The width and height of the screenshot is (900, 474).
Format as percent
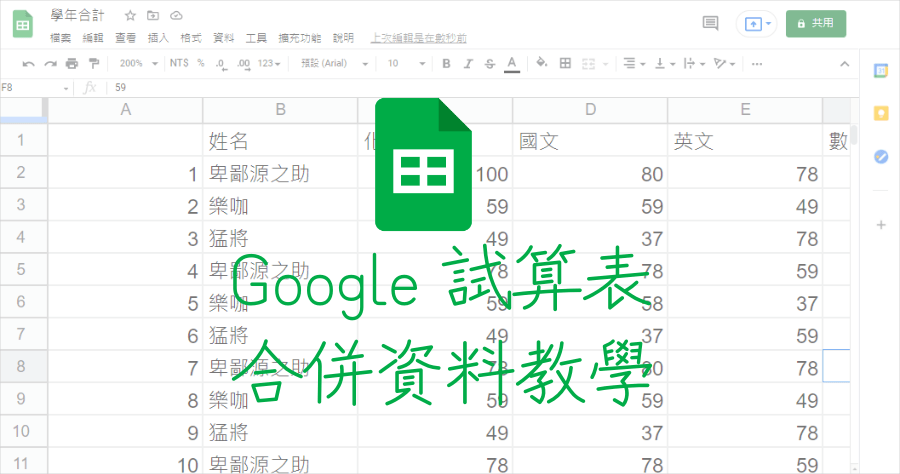(x=201, y=63)
